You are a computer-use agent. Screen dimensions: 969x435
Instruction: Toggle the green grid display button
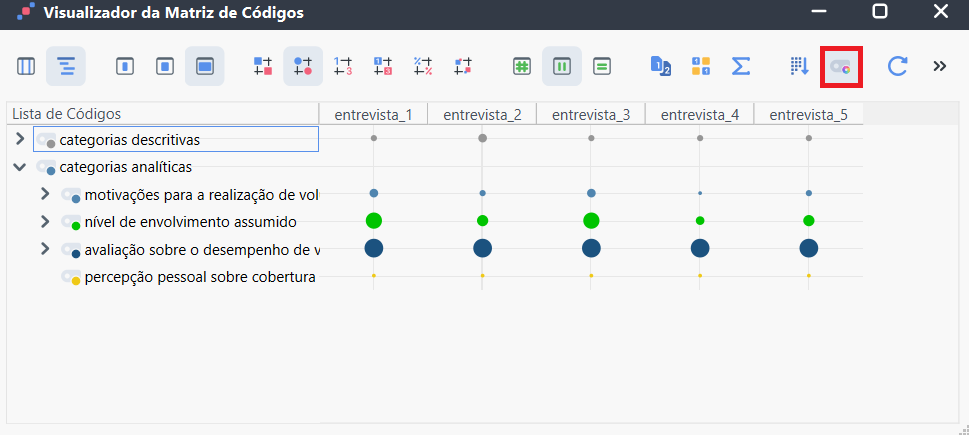[x=522, y=66]
